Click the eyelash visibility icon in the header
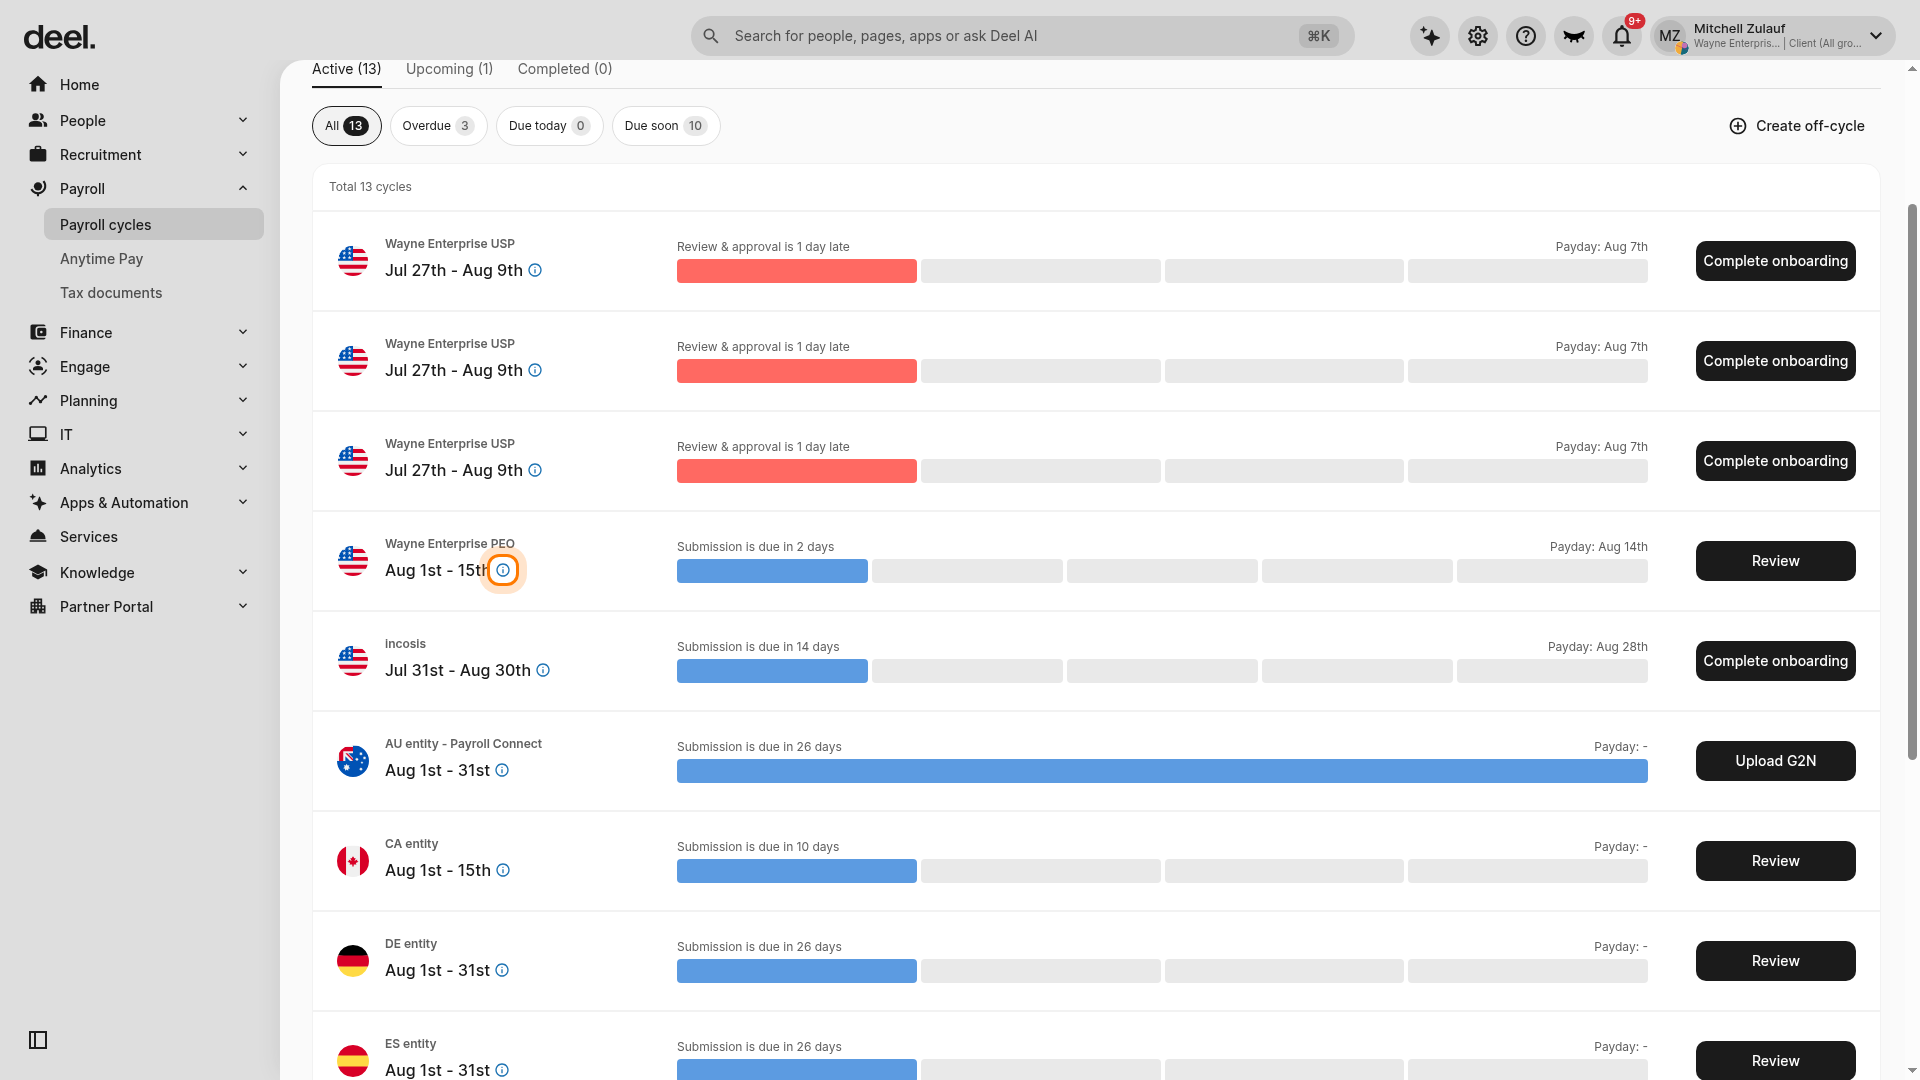The image size is (1920, 1080). [x=1574, y=37]
